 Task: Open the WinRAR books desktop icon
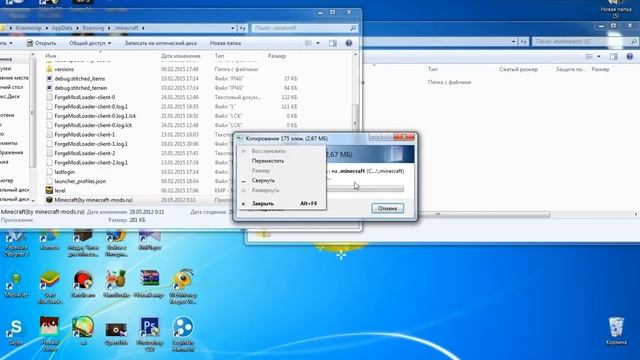(149, 283)
